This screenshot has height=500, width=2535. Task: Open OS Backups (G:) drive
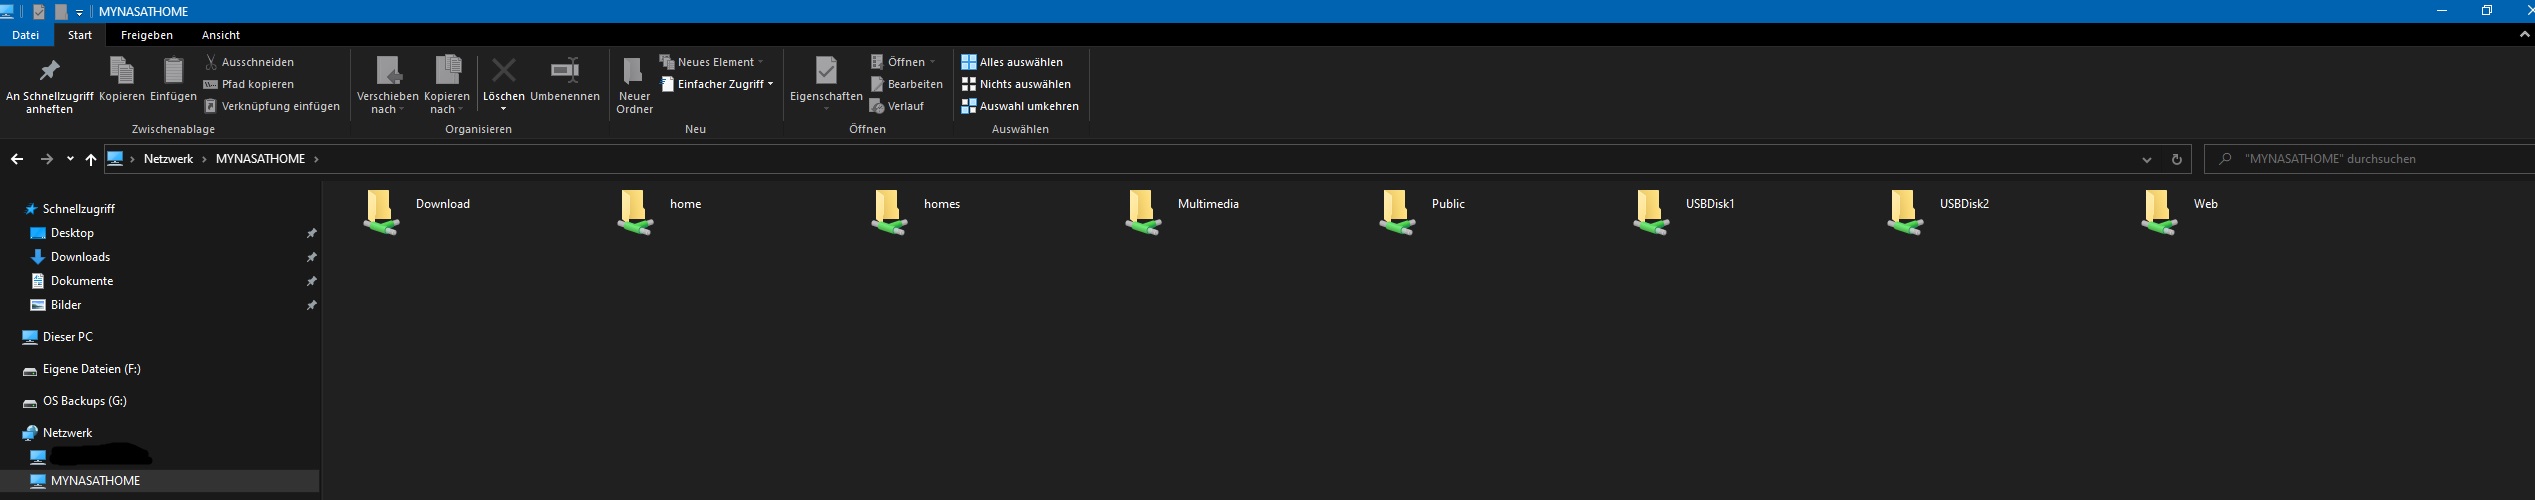(84, 401)
